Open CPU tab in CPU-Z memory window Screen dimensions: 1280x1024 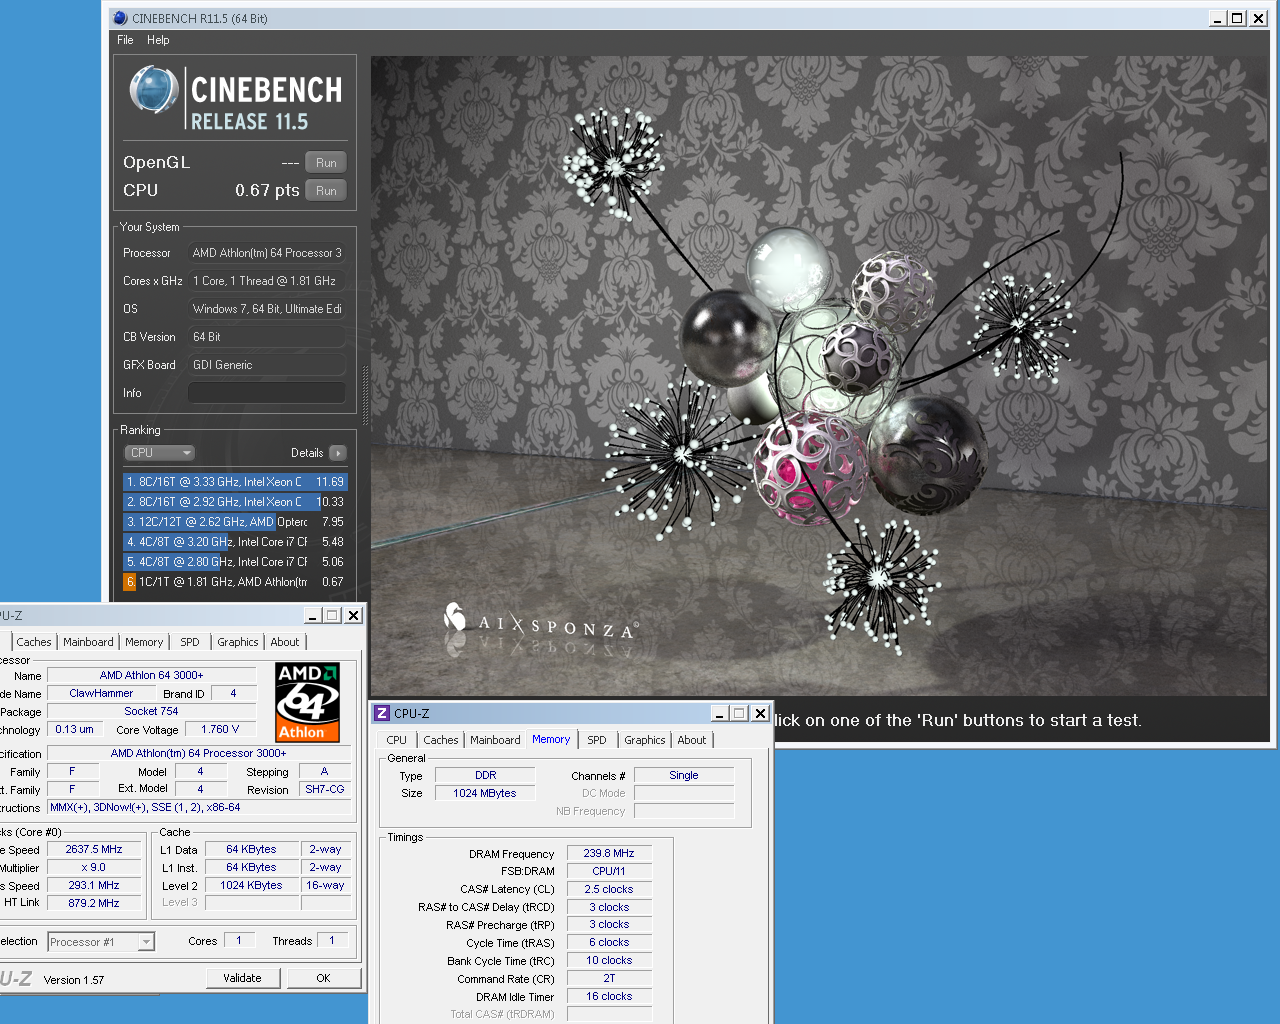[x=397, y=740]
